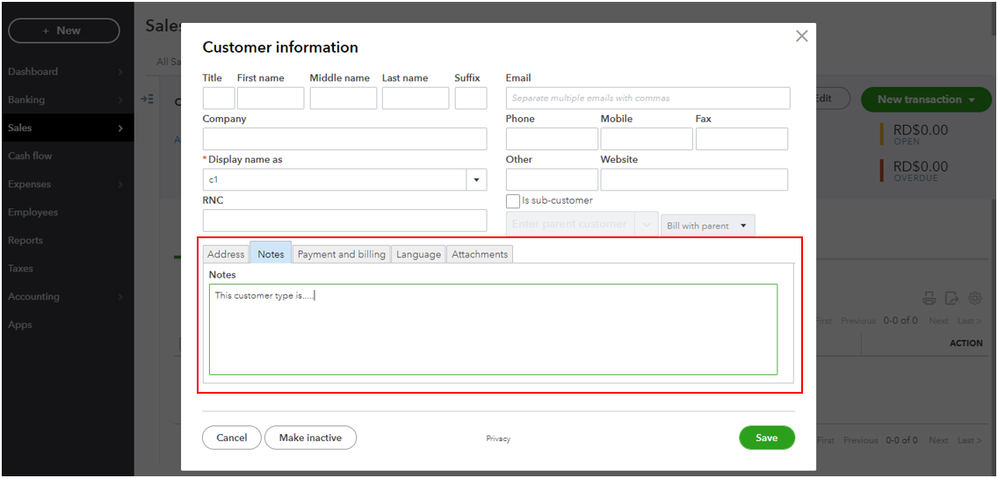The width and height of the screenshot is (998, 479).
Task: Click the Title input field
Action: coord(219,98)
